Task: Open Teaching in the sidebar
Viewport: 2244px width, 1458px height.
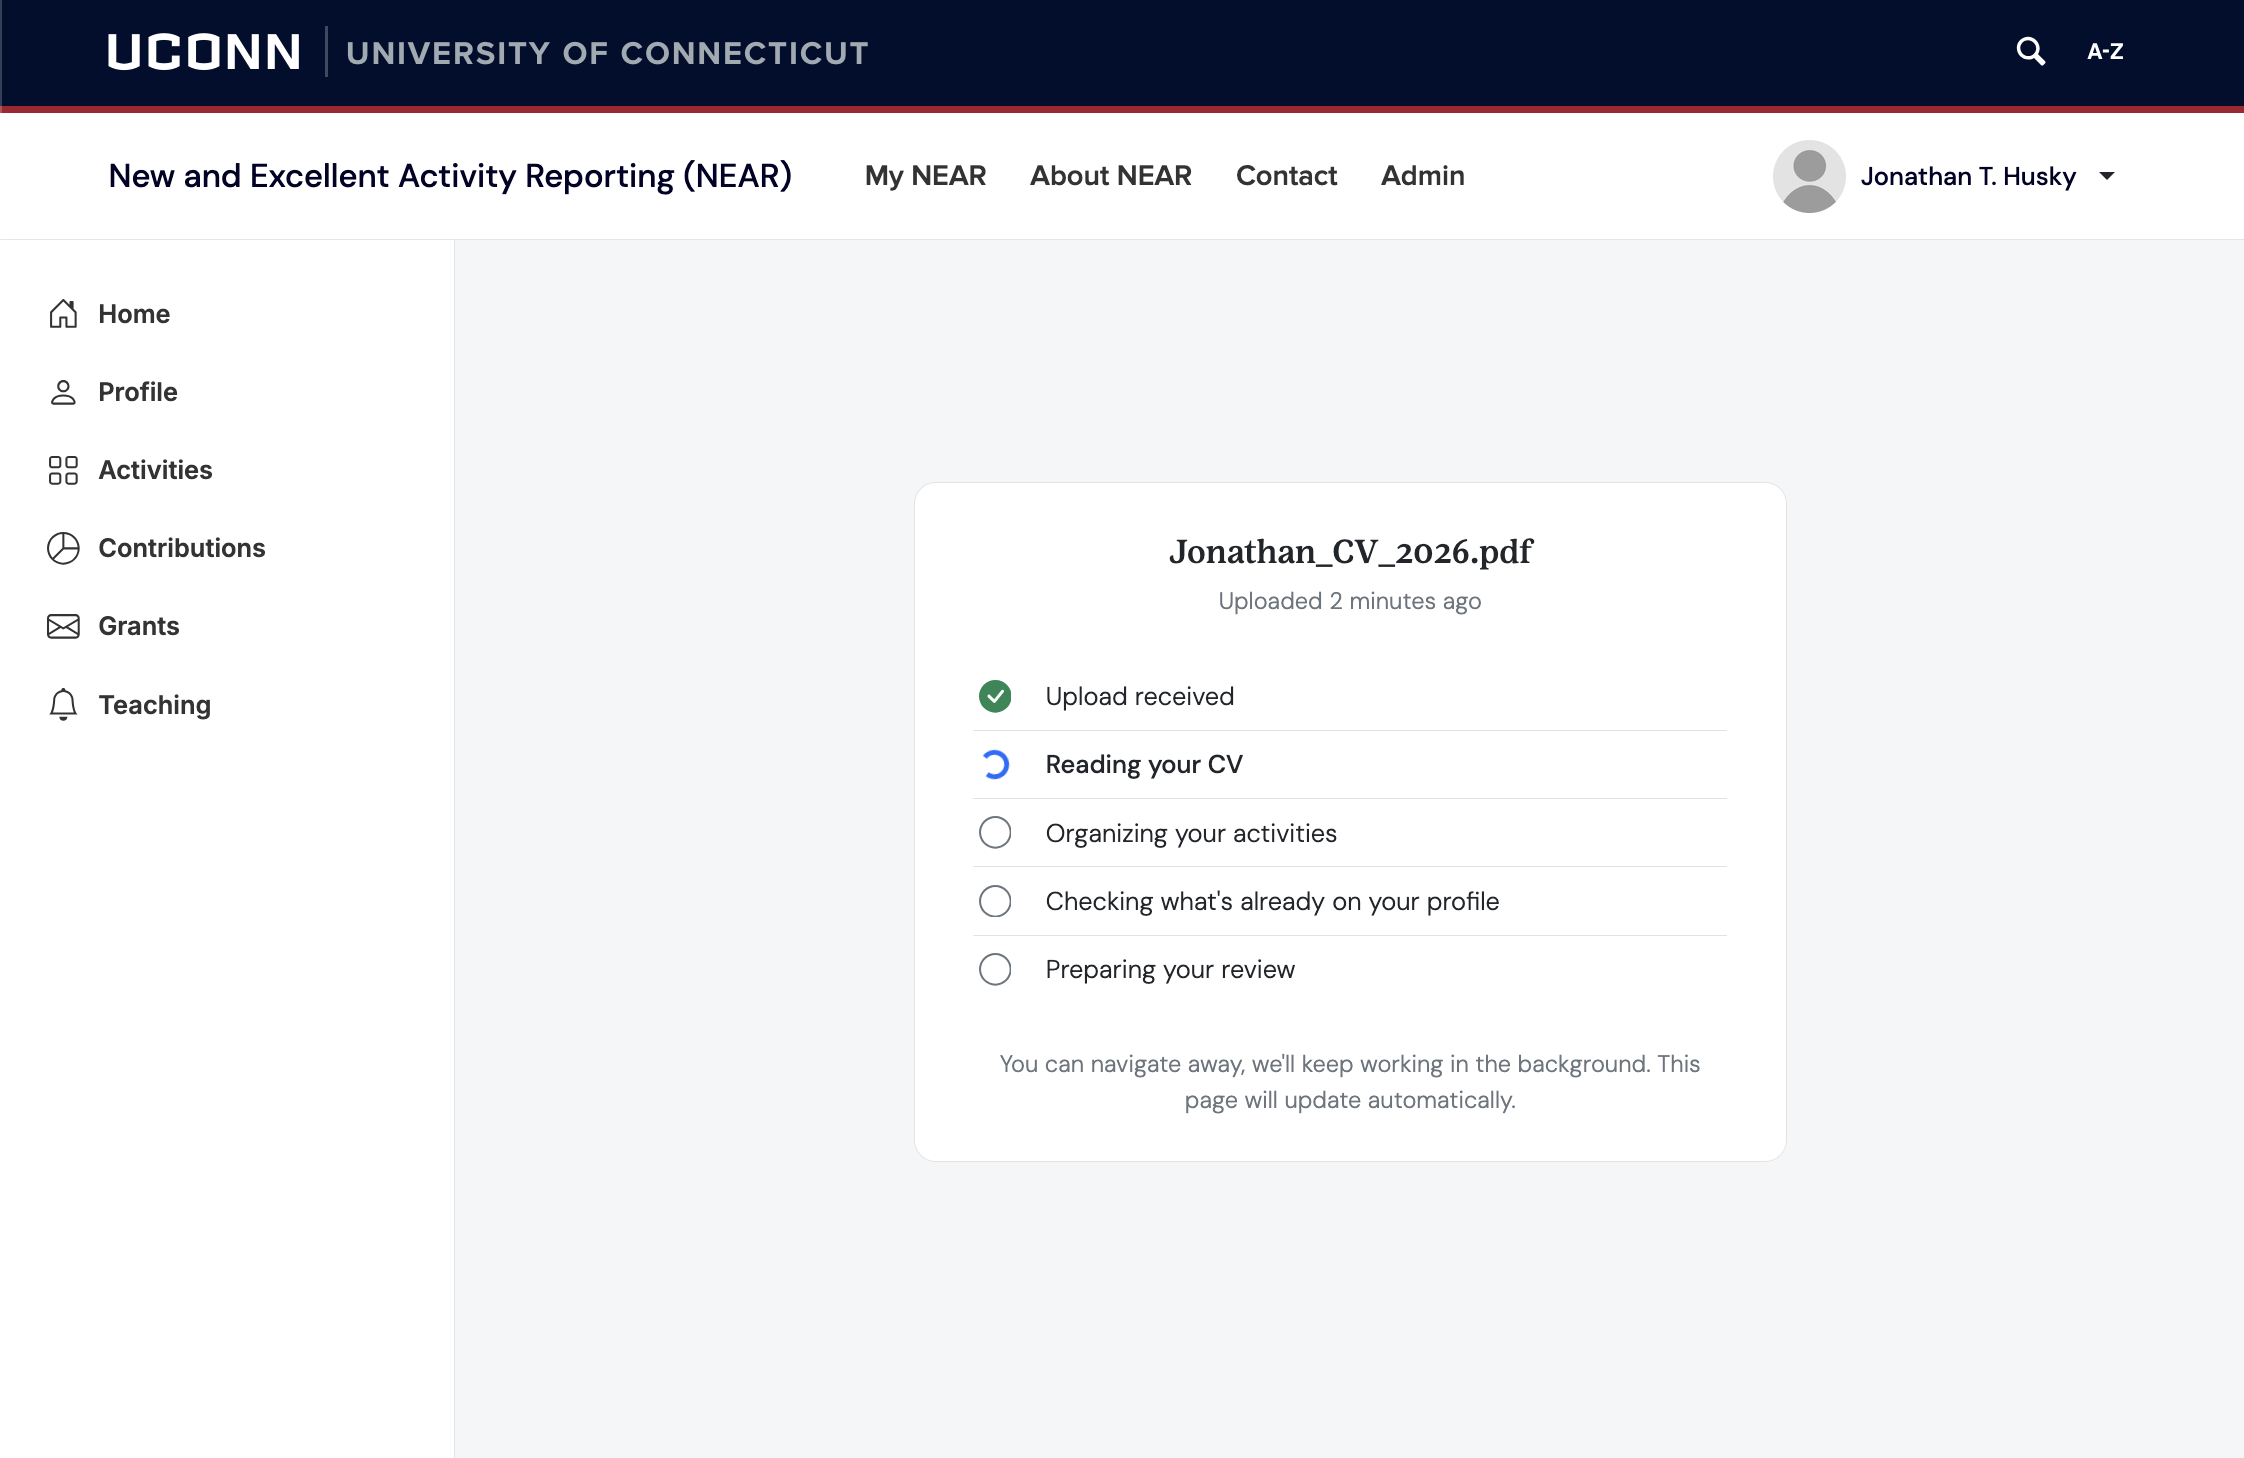Action: click(155, 705)
